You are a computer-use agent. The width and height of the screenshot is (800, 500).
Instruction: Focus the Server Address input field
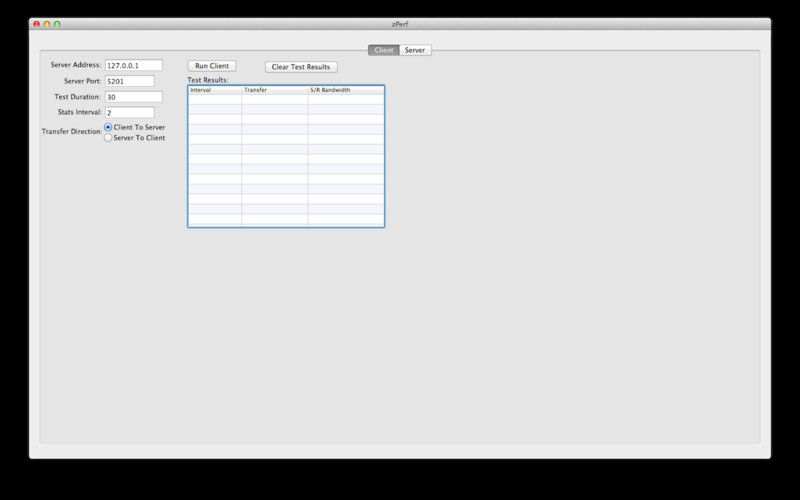133,65
